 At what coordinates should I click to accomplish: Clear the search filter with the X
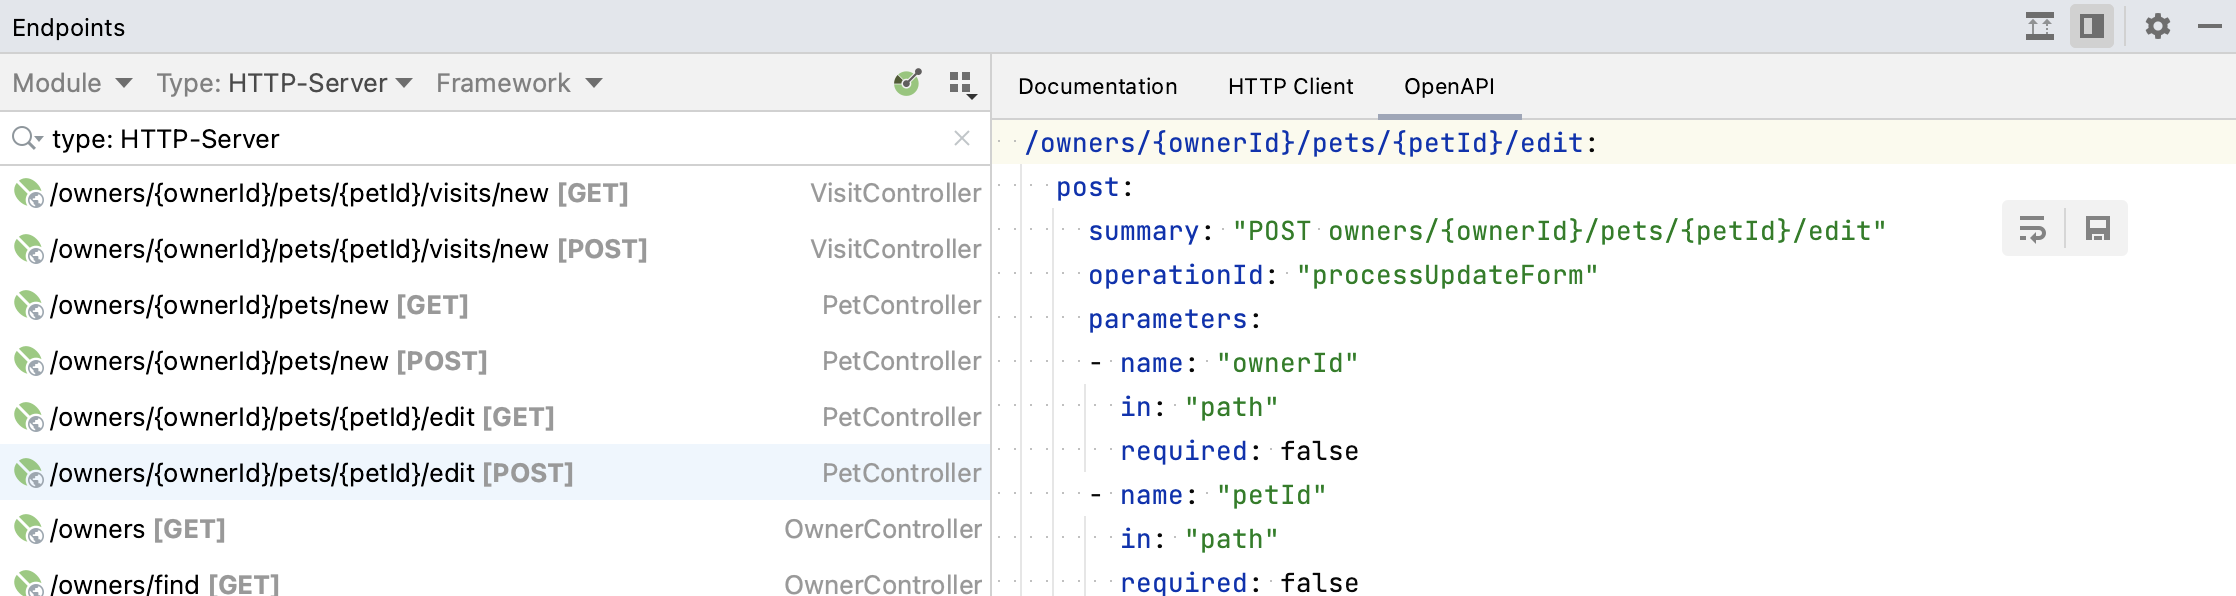[x=962, y=139]
